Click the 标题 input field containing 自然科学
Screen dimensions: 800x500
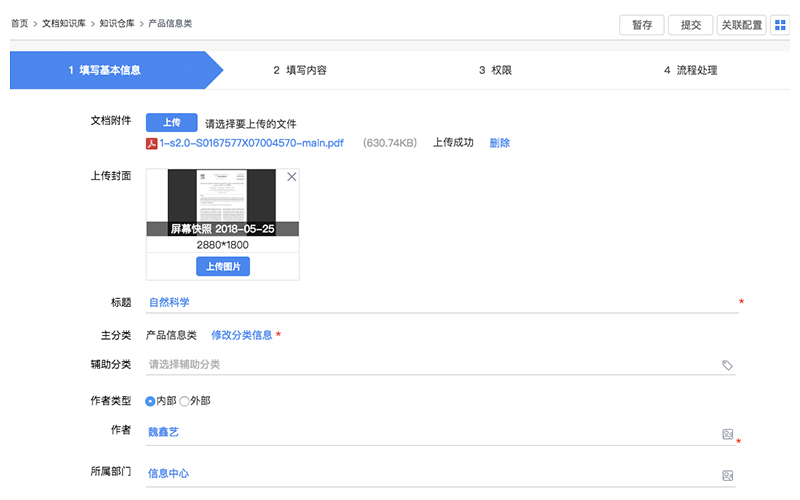click(x=440, y=302)
